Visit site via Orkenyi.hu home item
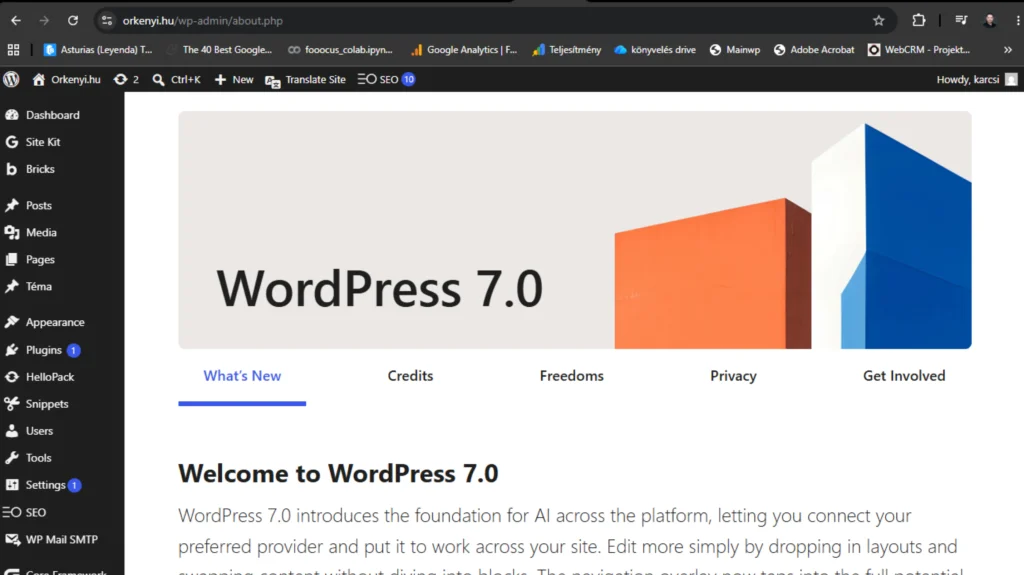This screenshot has height=575, width=1024. (x=67, y=79)
